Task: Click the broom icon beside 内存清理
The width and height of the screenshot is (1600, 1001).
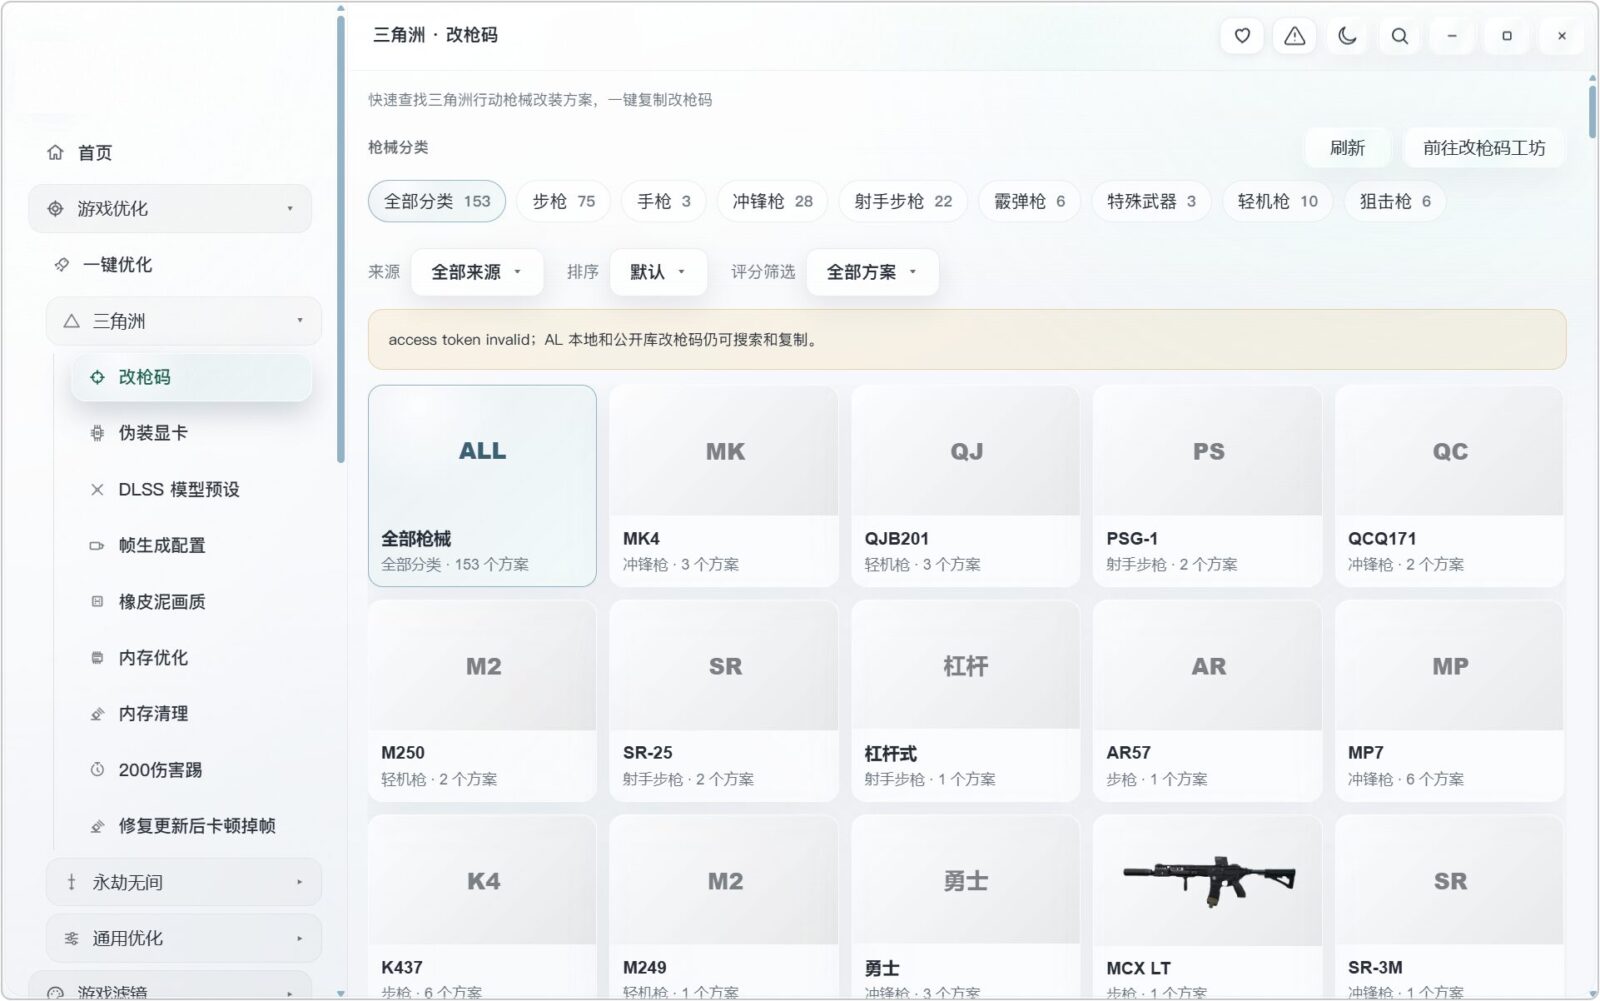Action: coord(97,713)
